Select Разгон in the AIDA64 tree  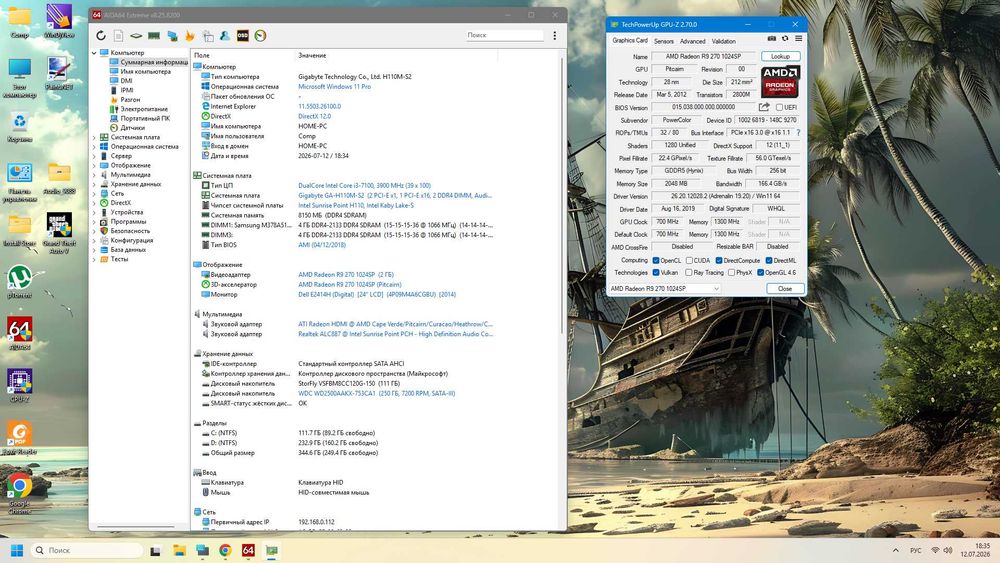pyautogui.click(x=130, y=99)
